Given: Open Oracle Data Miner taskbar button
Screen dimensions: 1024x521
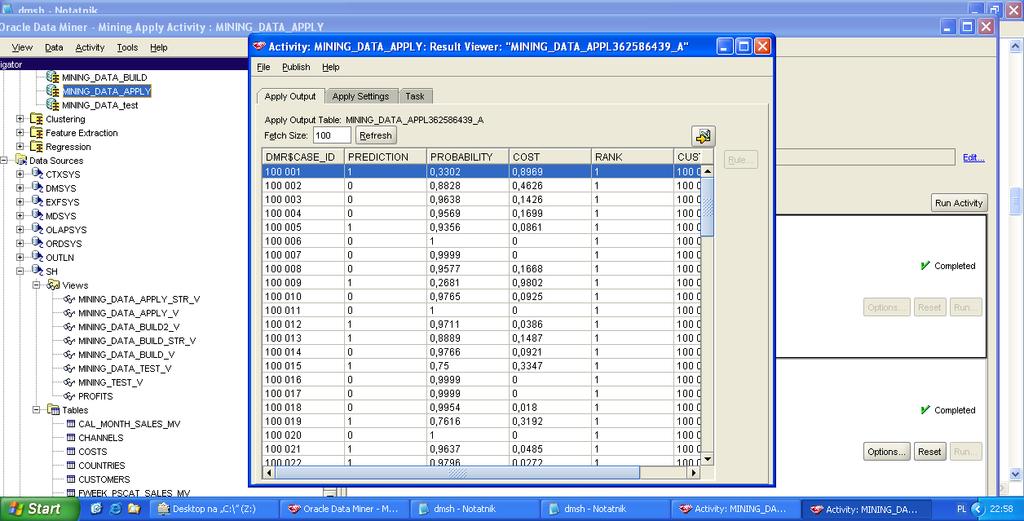Looking at the screenshot, I should (344, 509).
